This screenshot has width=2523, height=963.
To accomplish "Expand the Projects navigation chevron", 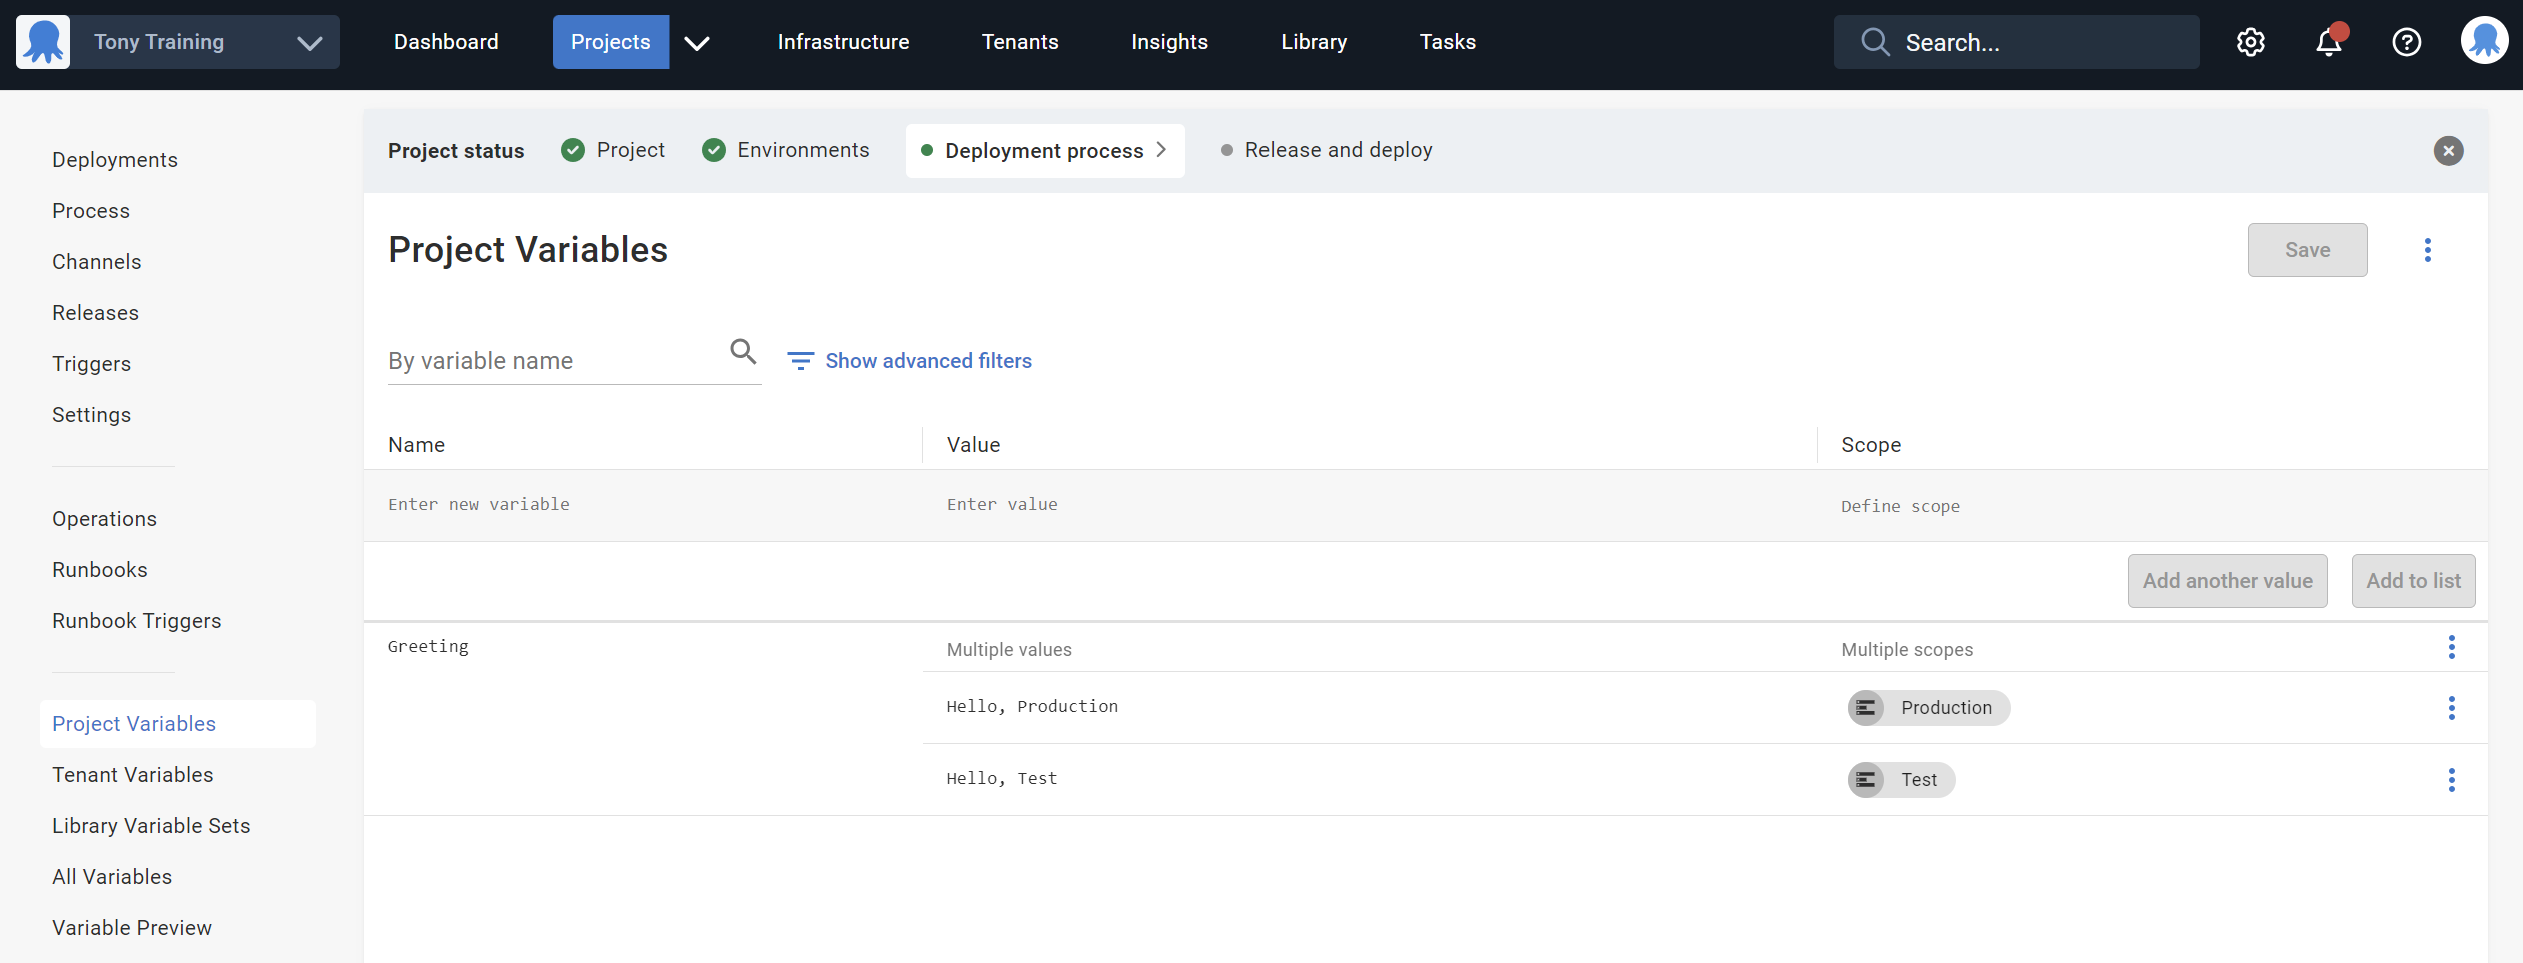I will click(x=698, y=43).
